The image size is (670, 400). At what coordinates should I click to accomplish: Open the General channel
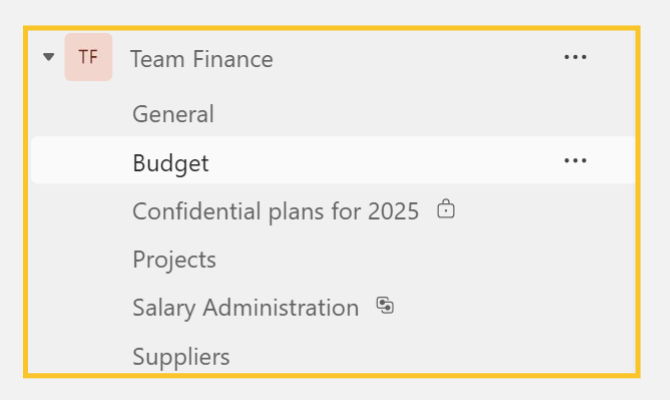click(173, 114)
